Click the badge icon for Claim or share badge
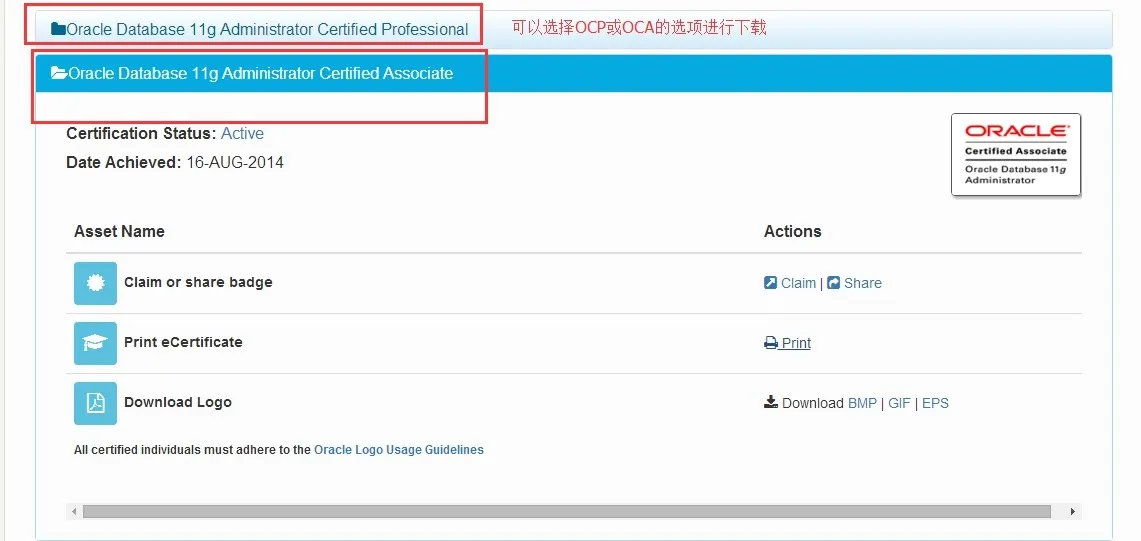Screen dimensions: 1141x541 [95, 283]
